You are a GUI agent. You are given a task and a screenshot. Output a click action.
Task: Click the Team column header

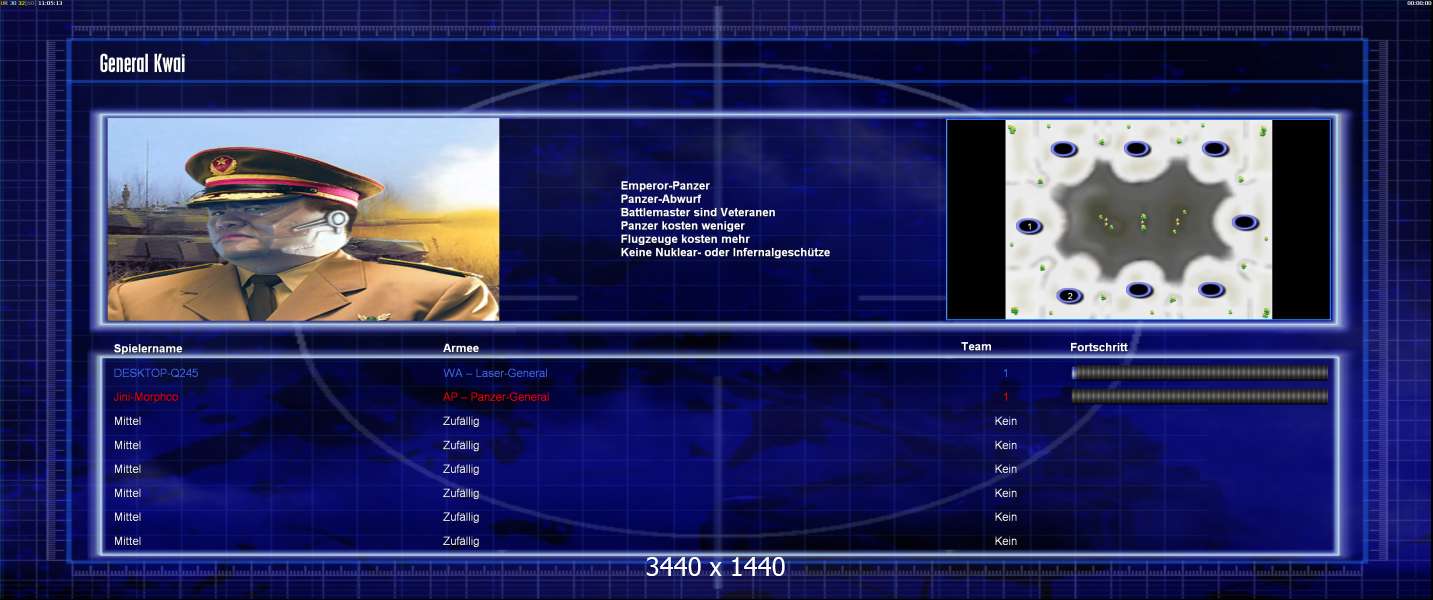tap(976, 347)
